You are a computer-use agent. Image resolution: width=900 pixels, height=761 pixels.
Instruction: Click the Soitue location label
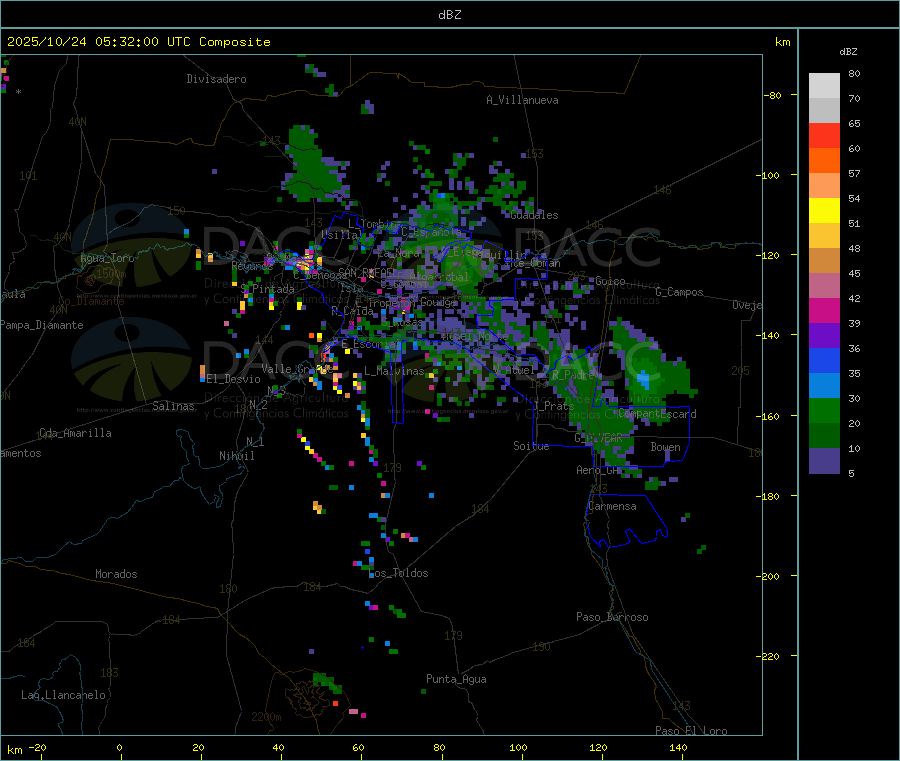tap(531, 446)
